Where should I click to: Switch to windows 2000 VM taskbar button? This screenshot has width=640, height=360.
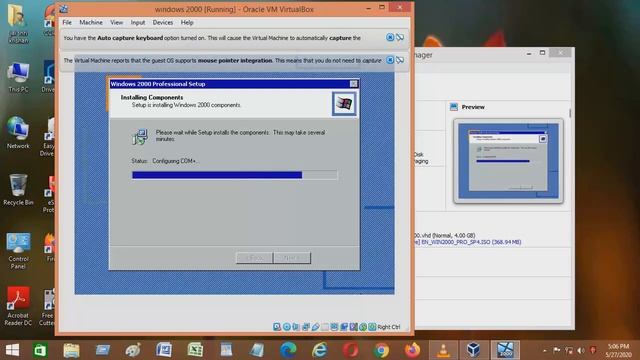[x=505, y=350]
